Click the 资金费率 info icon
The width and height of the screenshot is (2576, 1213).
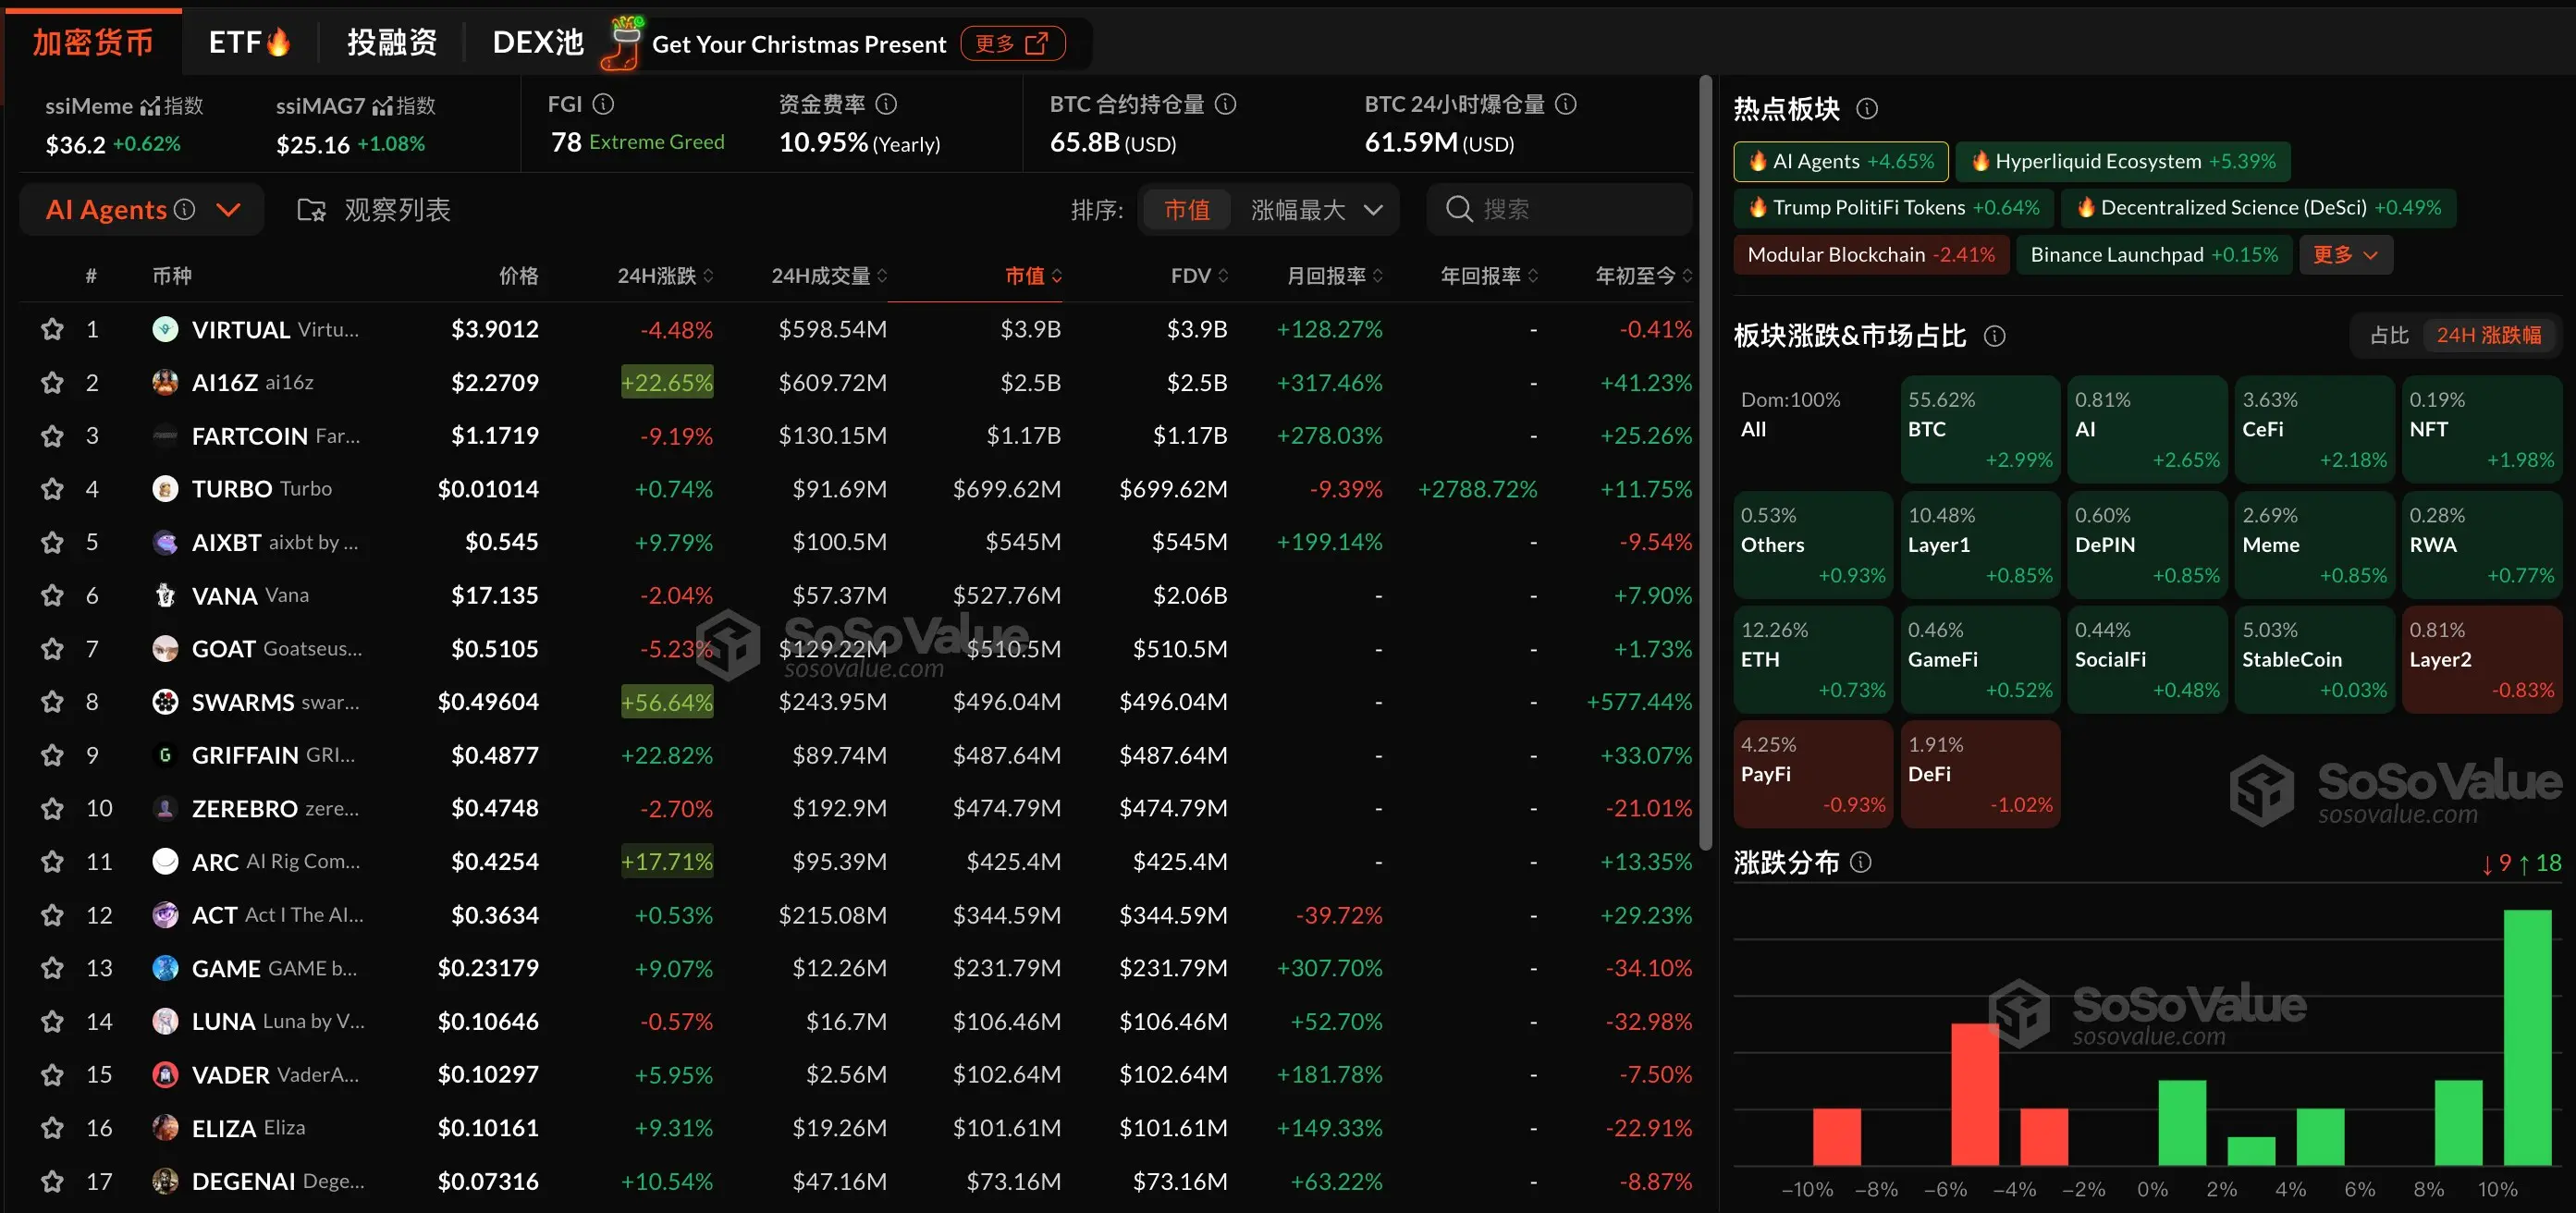[x=886, y=103]
